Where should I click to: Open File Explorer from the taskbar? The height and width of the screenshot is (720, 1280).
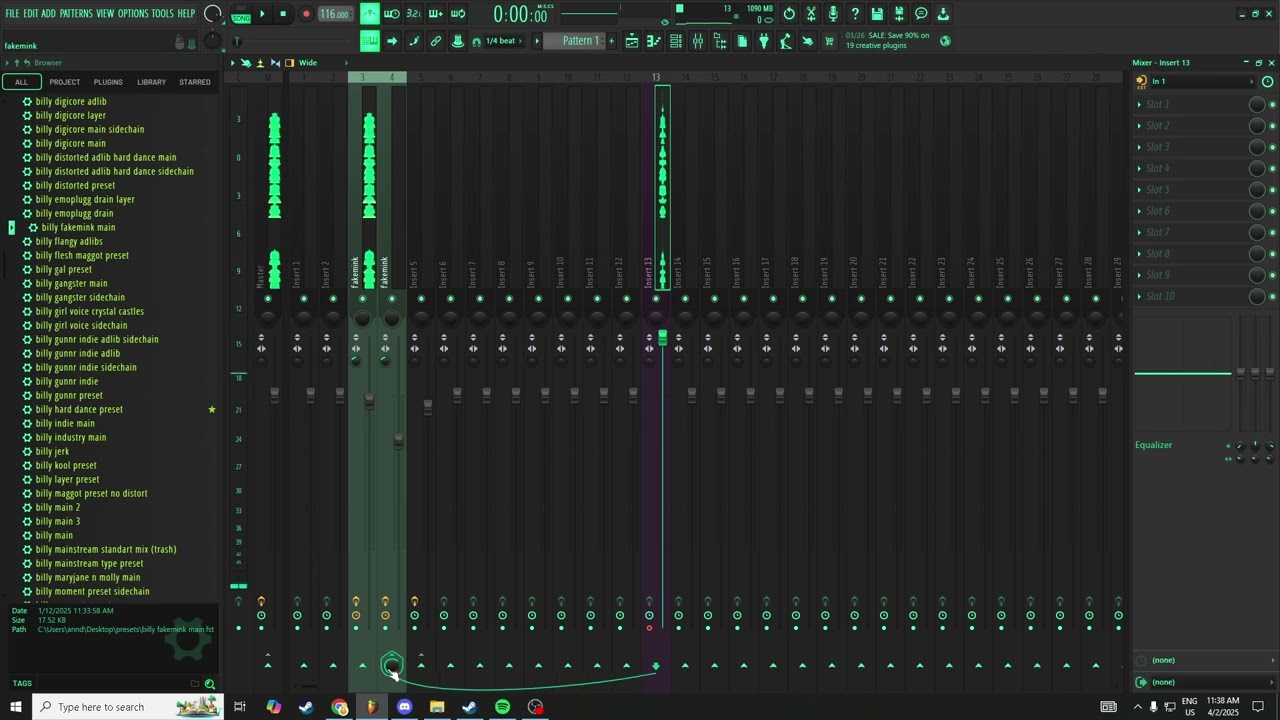[437, 707]
